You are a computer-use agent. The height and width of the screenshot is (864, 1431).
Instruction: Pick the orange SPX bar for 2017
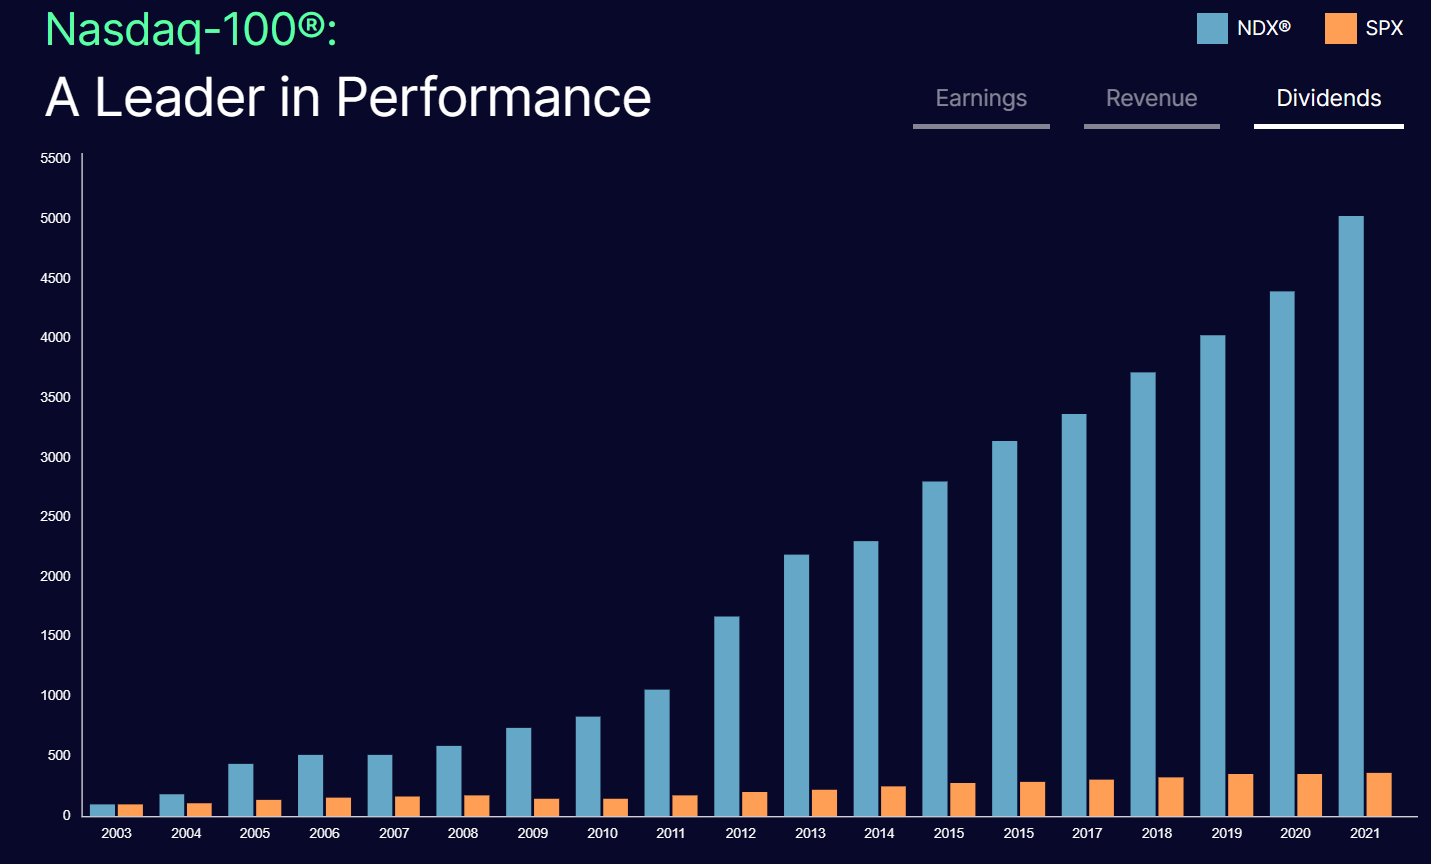click(x=1101, y=798)
